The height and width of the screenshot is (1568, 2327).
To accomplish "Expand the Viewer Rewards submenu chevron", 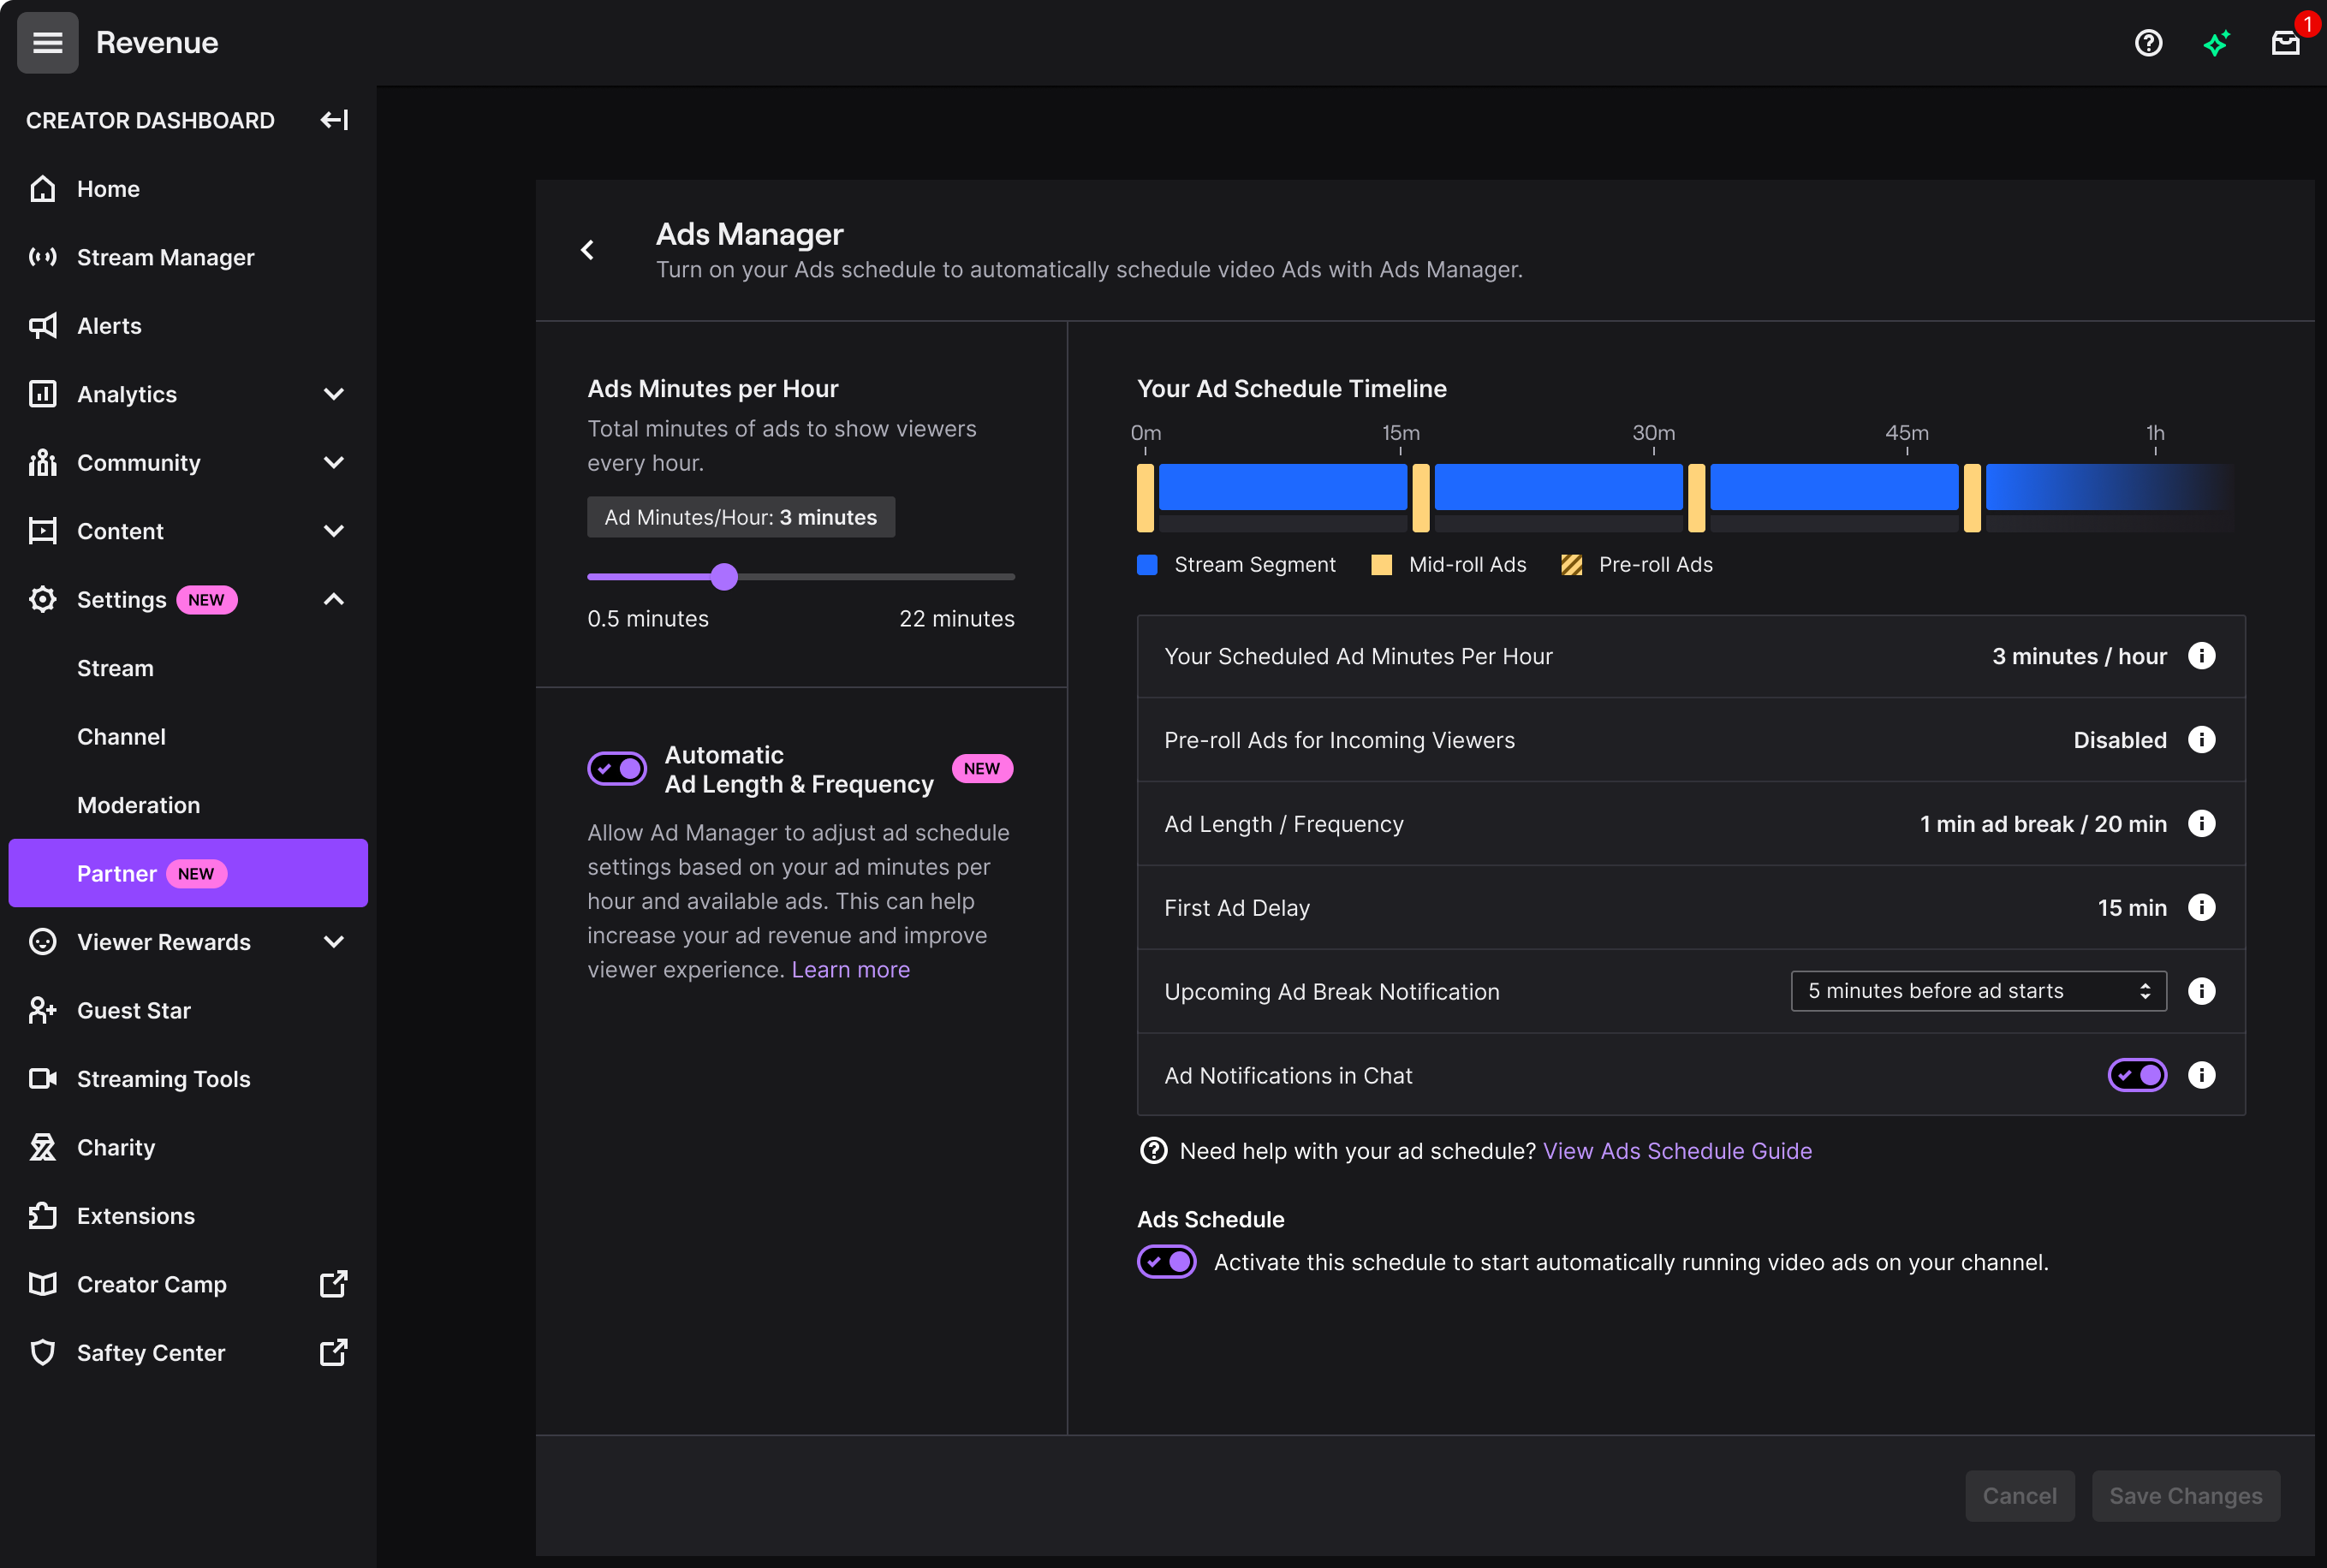I will pyautogui.click(x=334, y=942).
